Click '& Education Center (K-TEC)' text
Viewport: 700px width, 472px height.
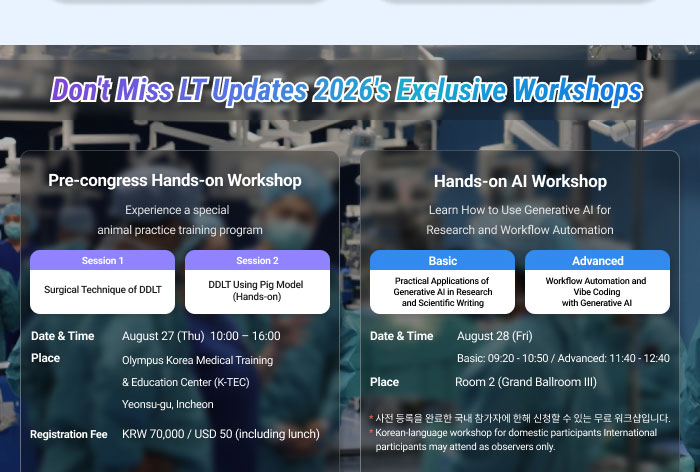(x=186, y=382)
